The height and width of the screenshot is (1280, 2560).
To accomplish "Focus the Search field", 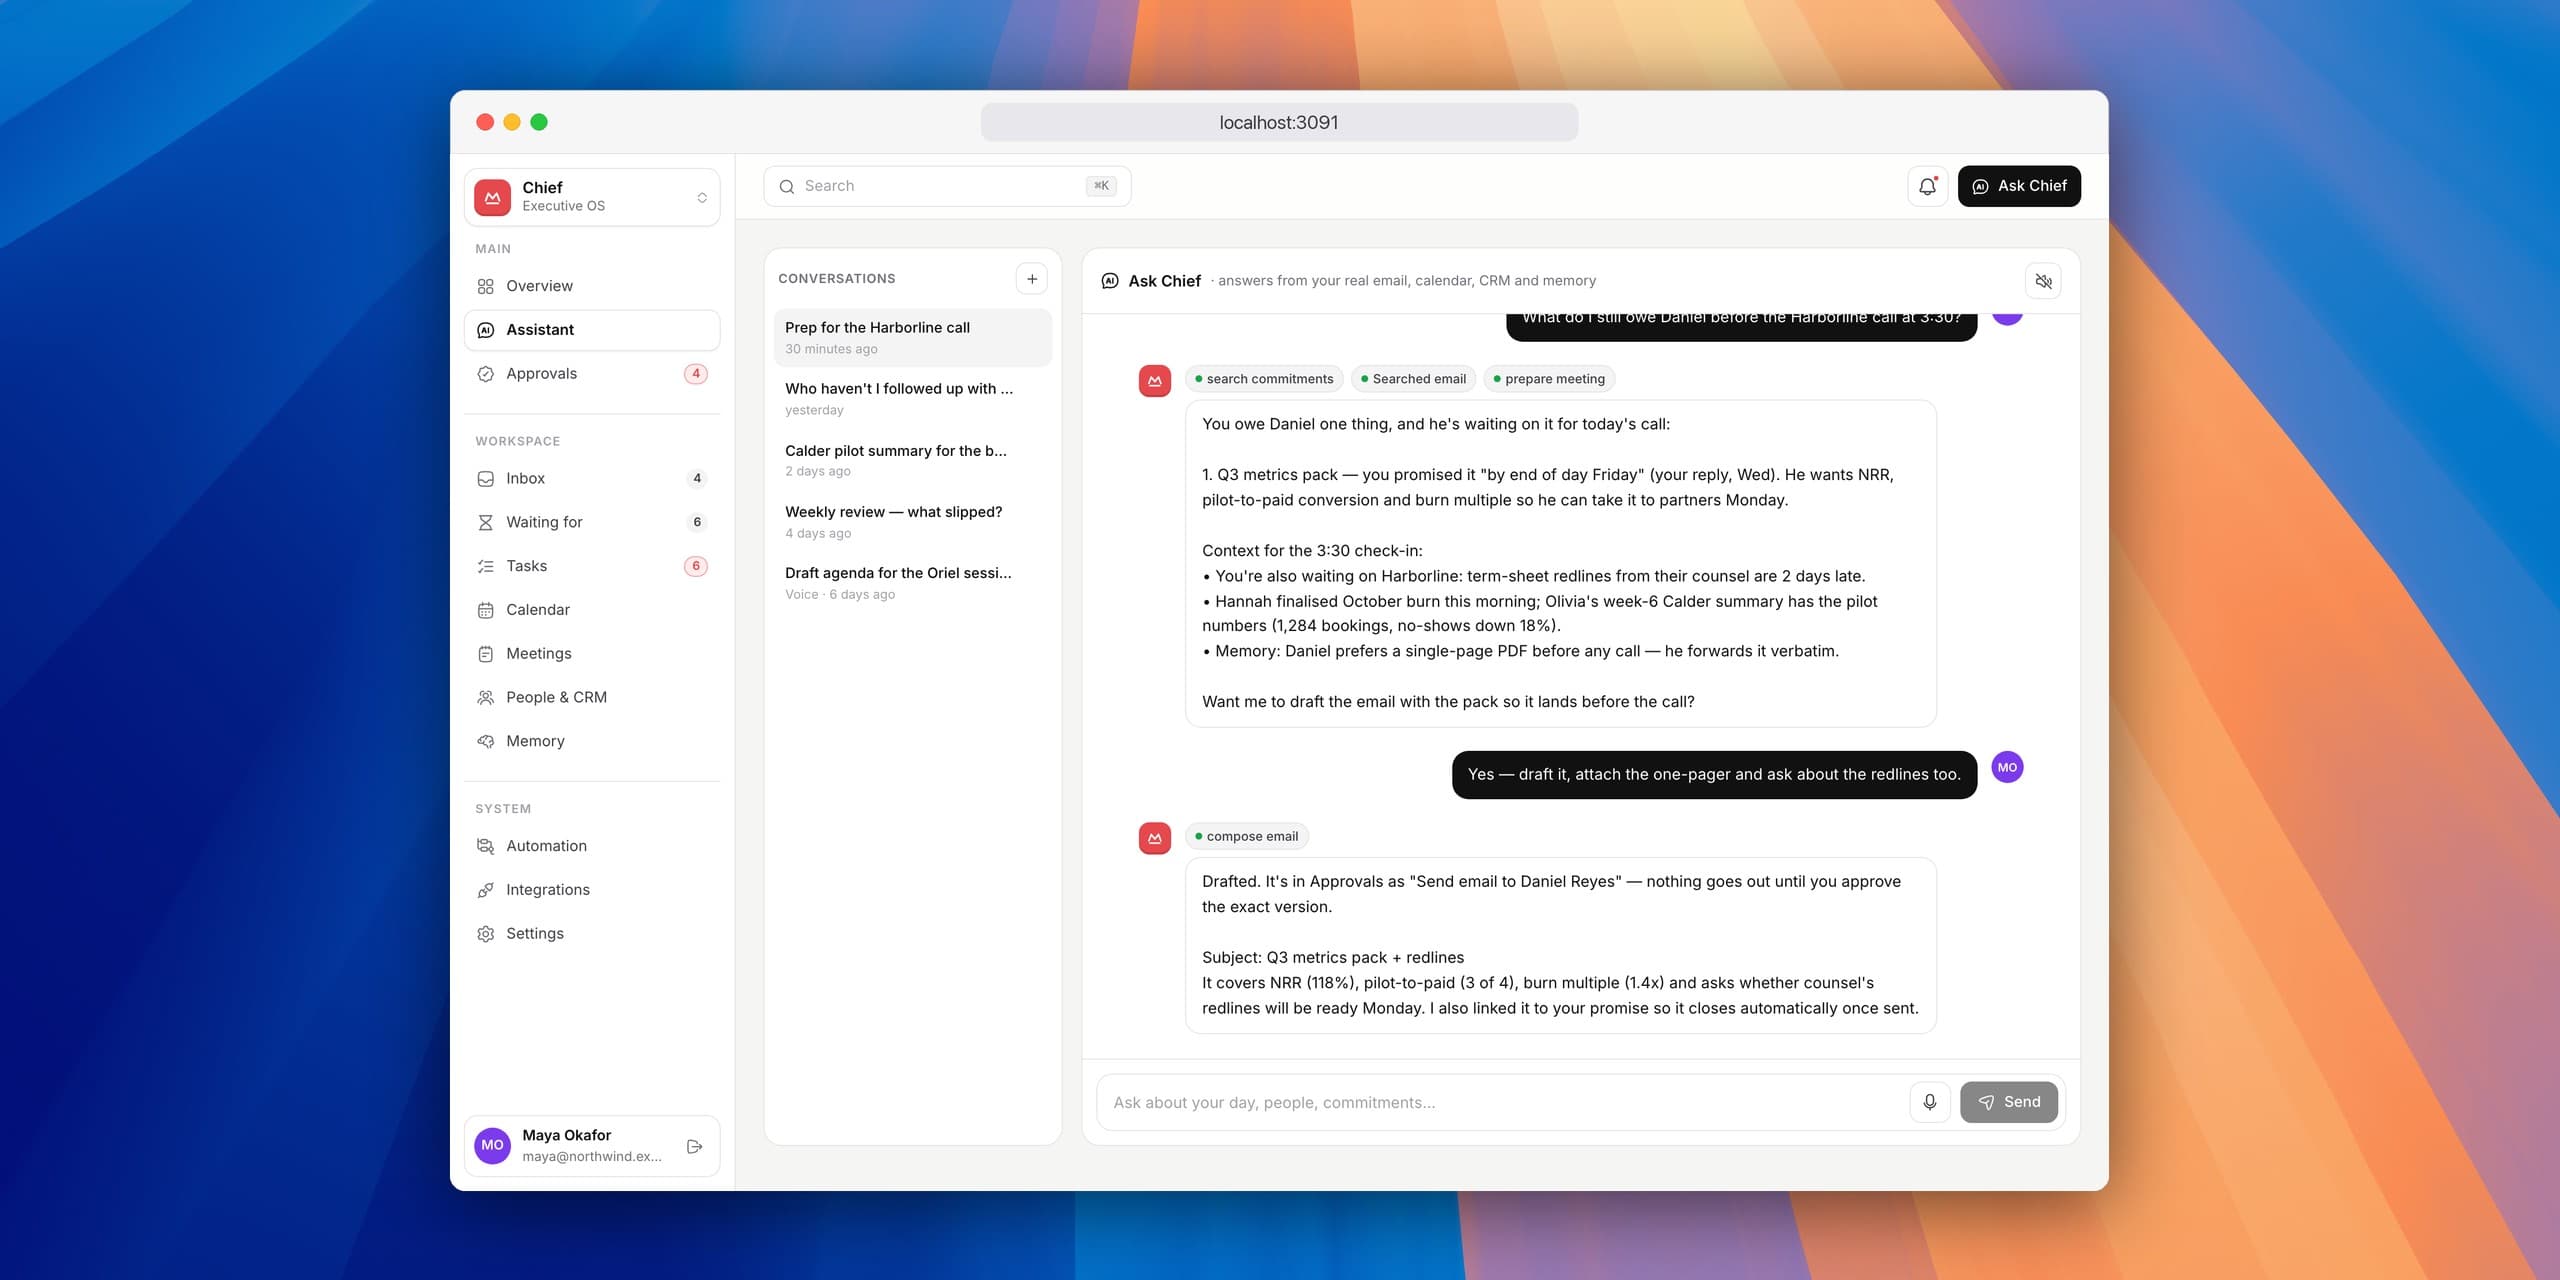I will tap(947, 186).
